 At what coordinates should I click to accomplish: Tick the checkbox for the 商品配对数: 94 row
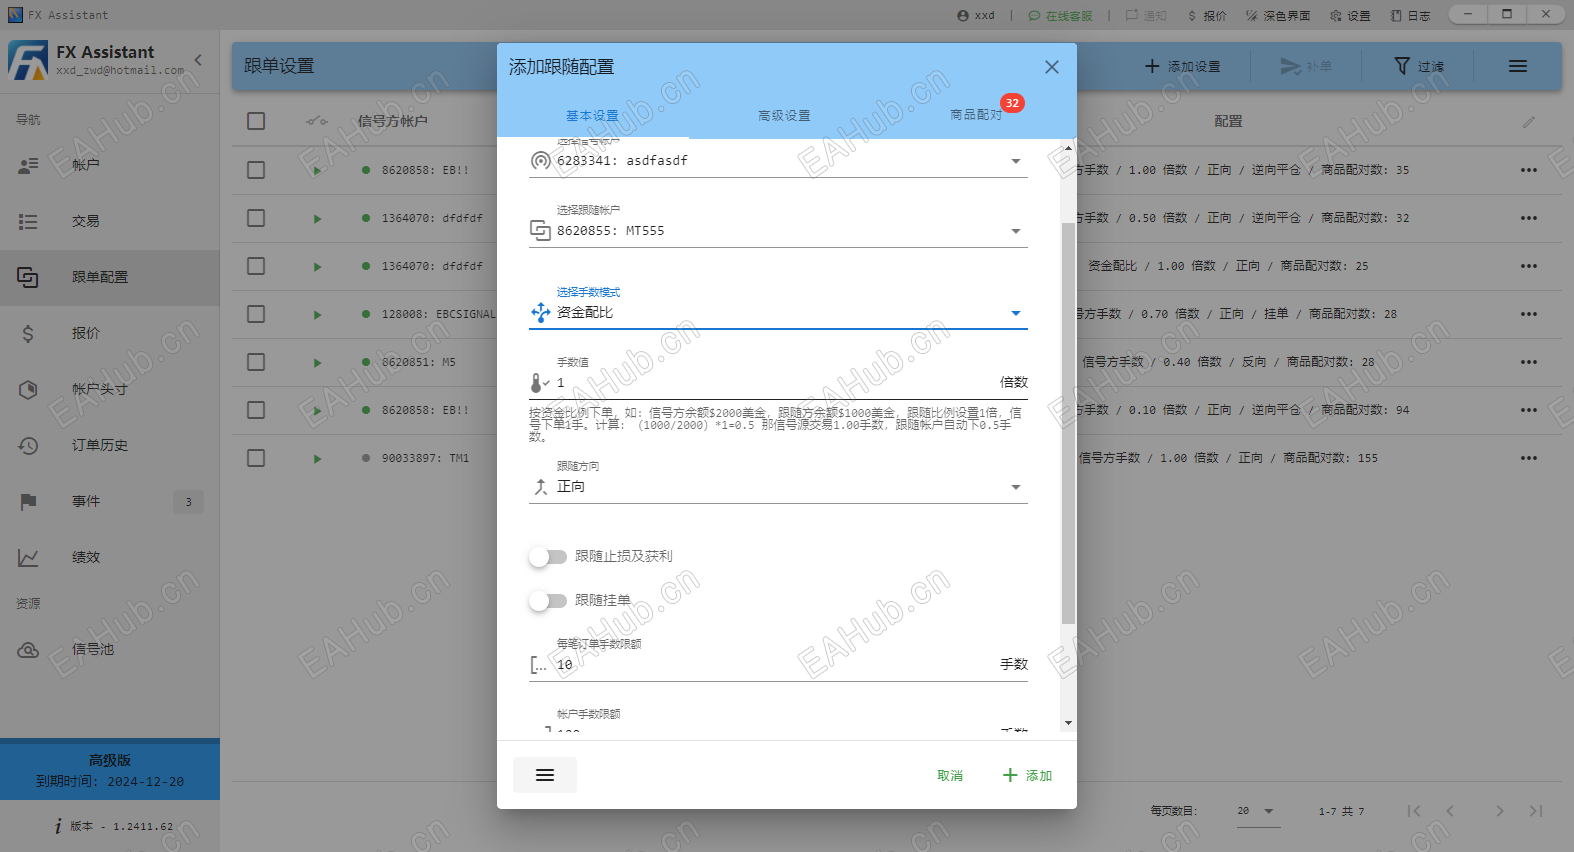[x=256, y=410]
